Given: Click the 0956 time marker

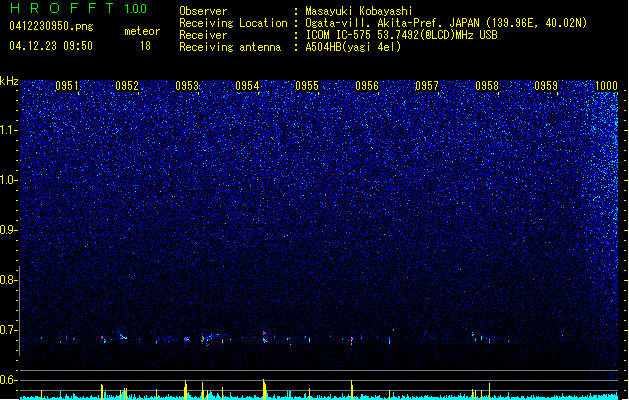Looking at the screenshot, I should coord(367,86).
